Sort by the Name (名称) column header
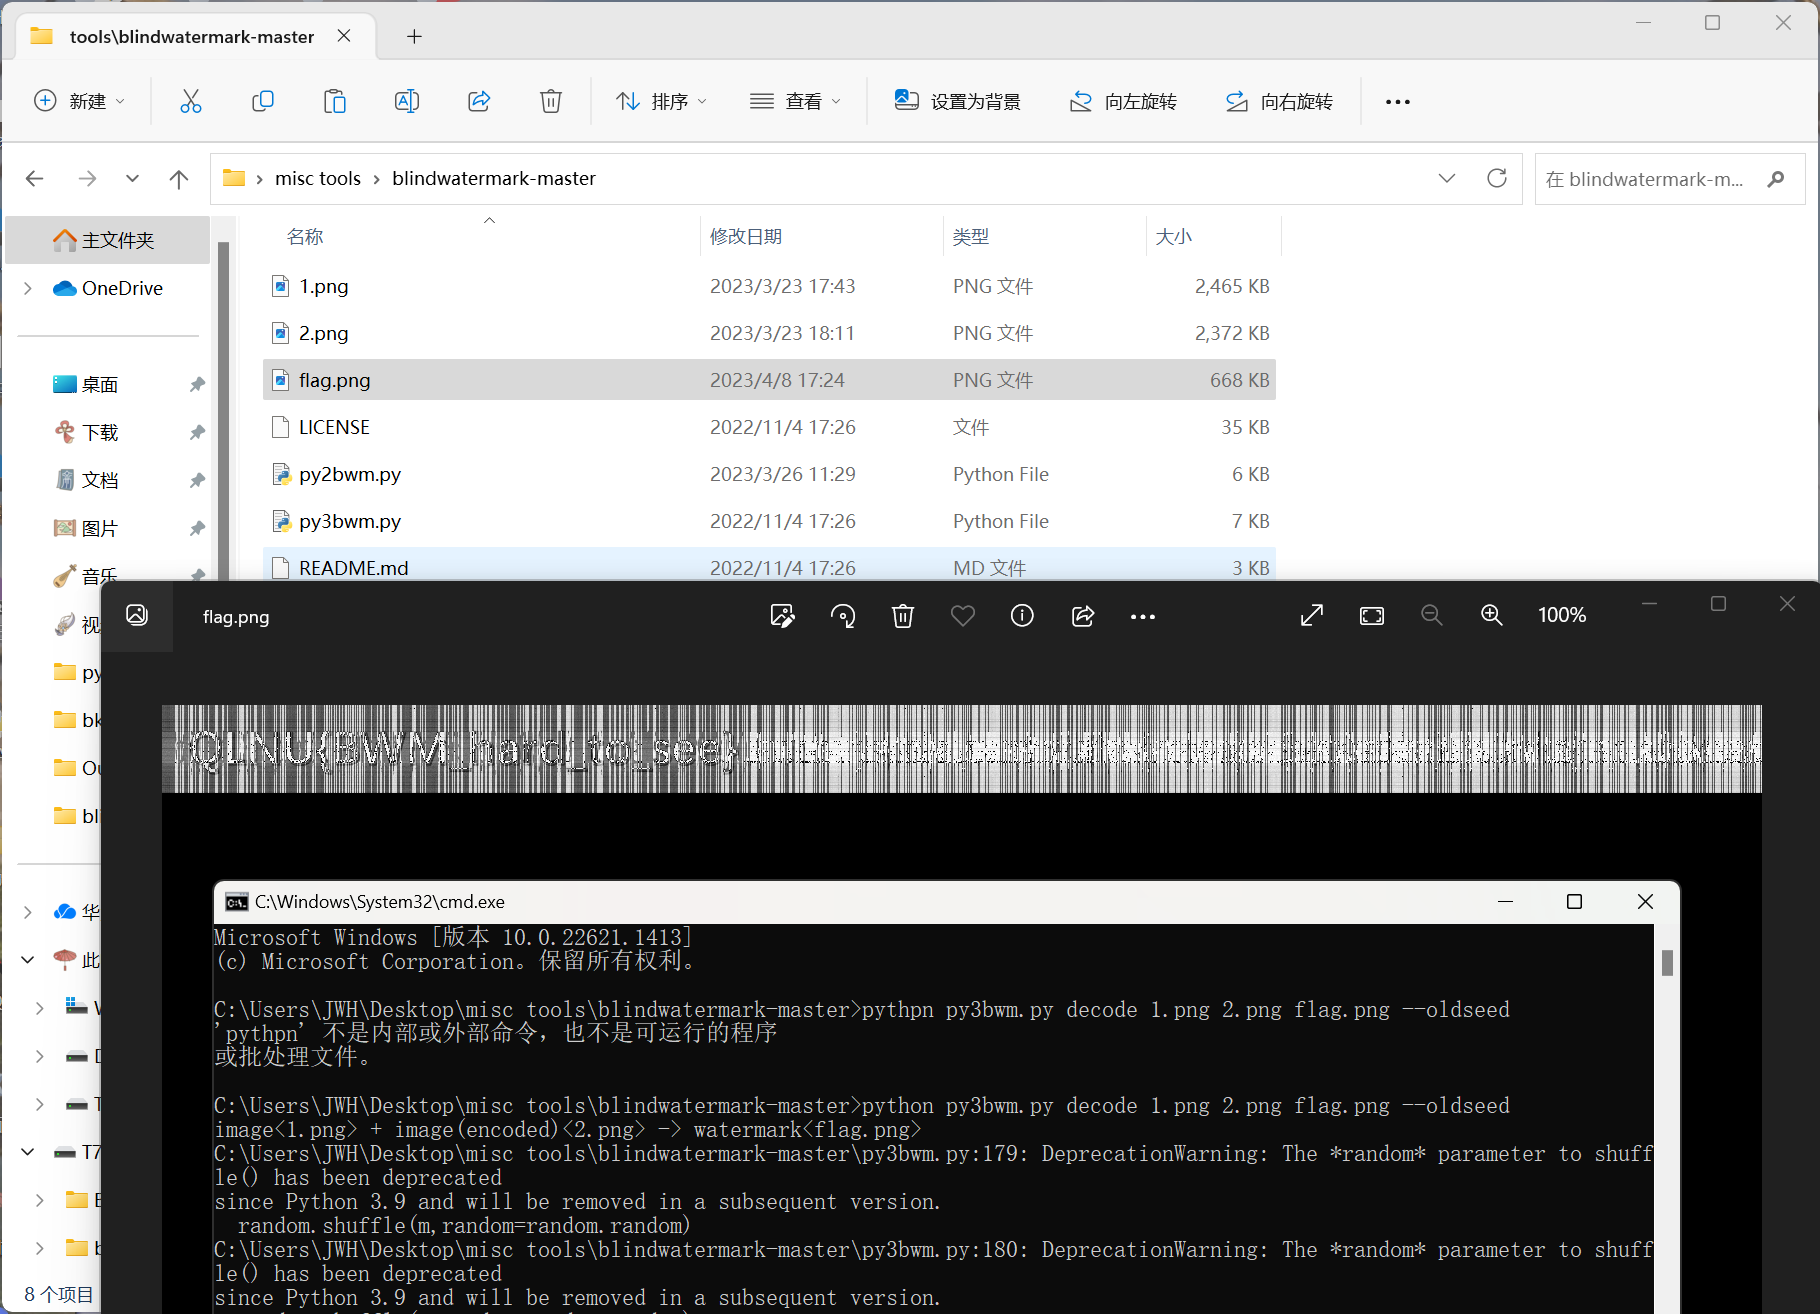Image resolution: width=1820 pixels, height=1314 pixels. (x=305, y=237)
